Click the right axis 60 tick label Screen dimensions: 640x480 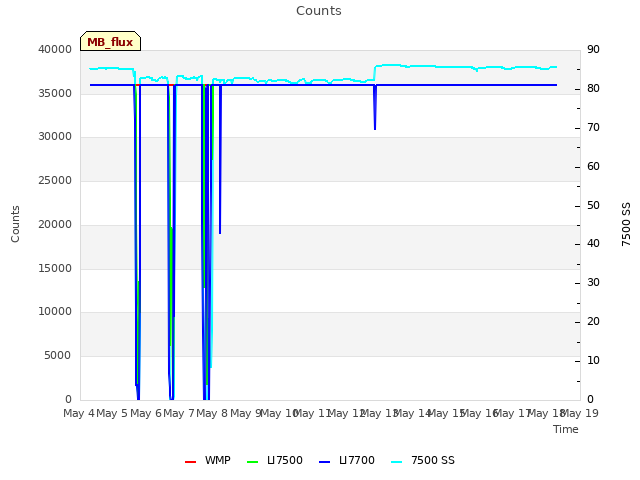593,167
